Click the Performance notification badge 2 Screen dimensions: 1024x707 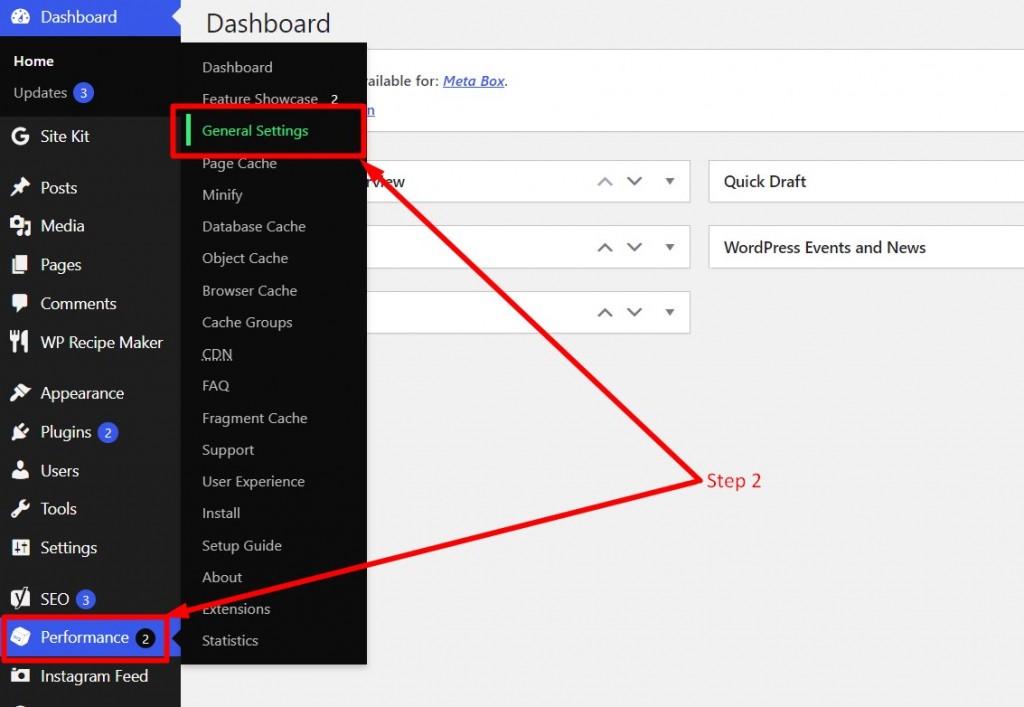146,638
